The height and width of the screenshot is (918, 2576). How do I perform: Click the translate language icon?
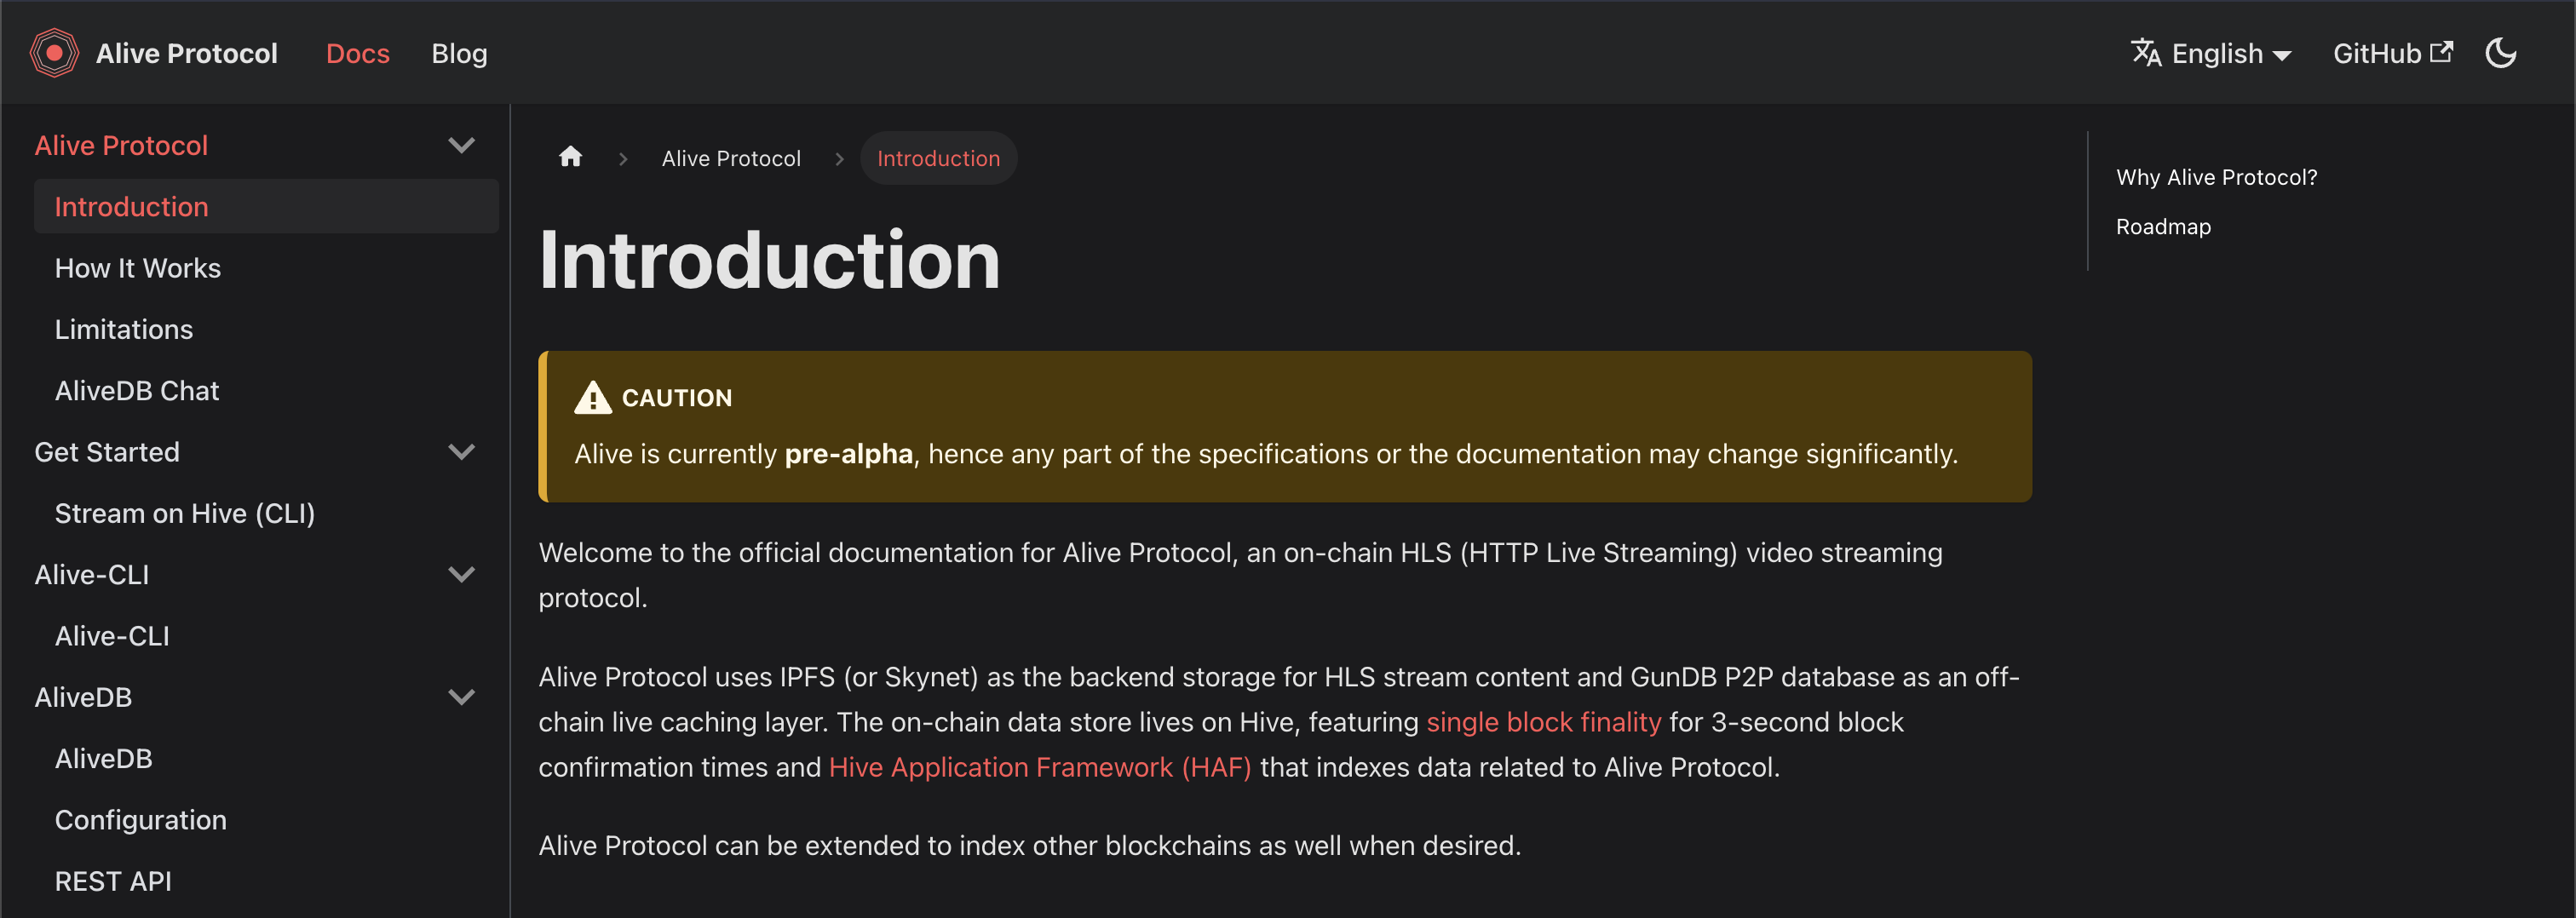point(2146,52)
